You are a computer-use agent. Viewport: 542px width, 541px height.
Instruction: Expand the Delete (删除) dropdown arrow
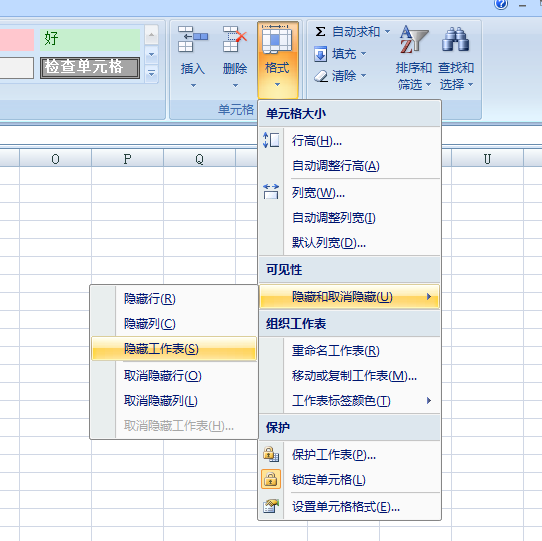[x=235, y=85]
